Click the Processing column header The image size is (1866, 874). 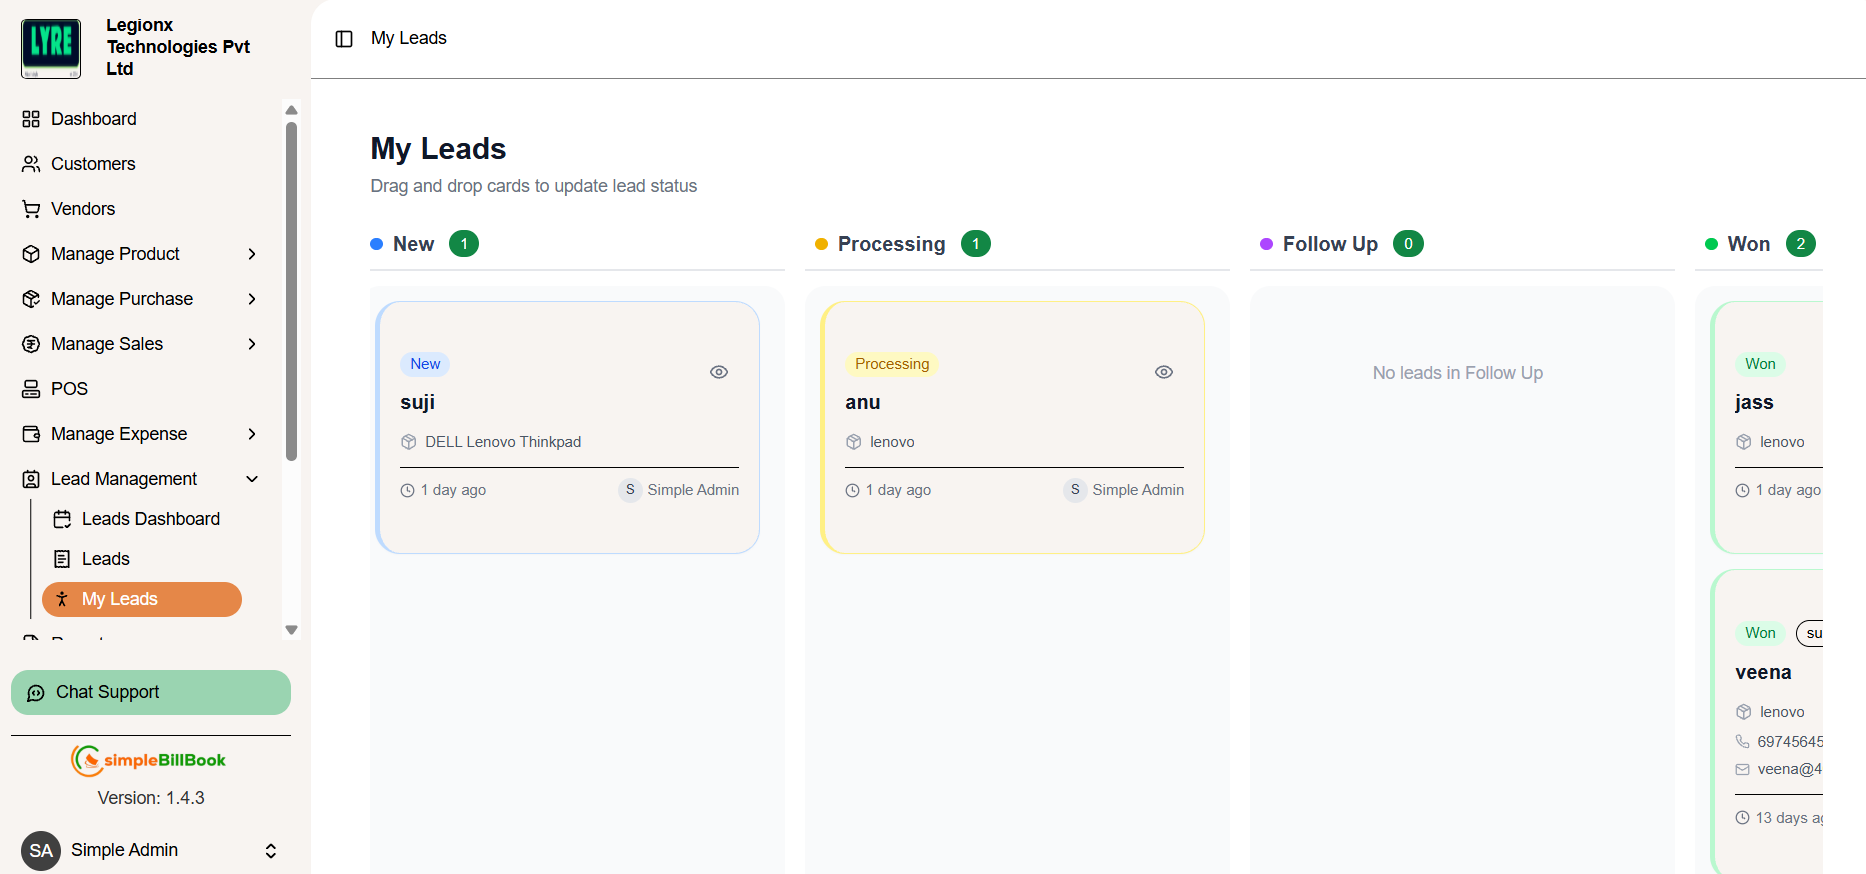[891, 244]
